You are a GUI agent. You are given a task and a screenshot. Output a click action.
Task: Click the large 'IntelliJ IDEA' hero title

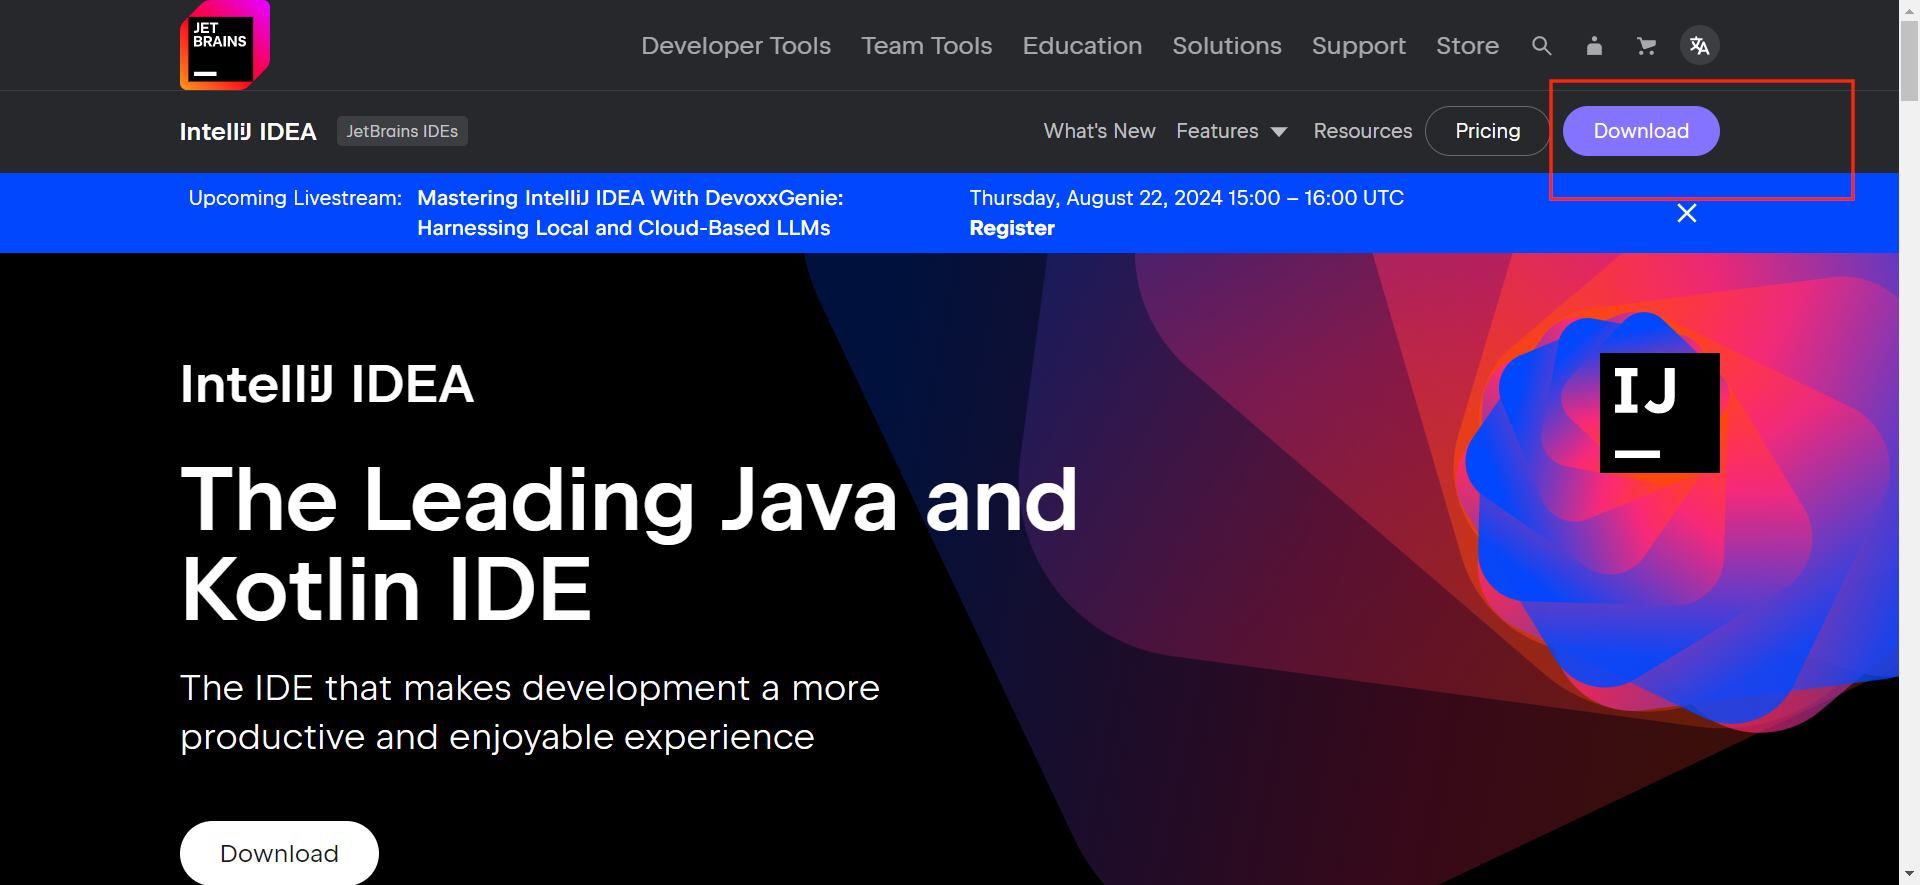[x=327, y=385]
